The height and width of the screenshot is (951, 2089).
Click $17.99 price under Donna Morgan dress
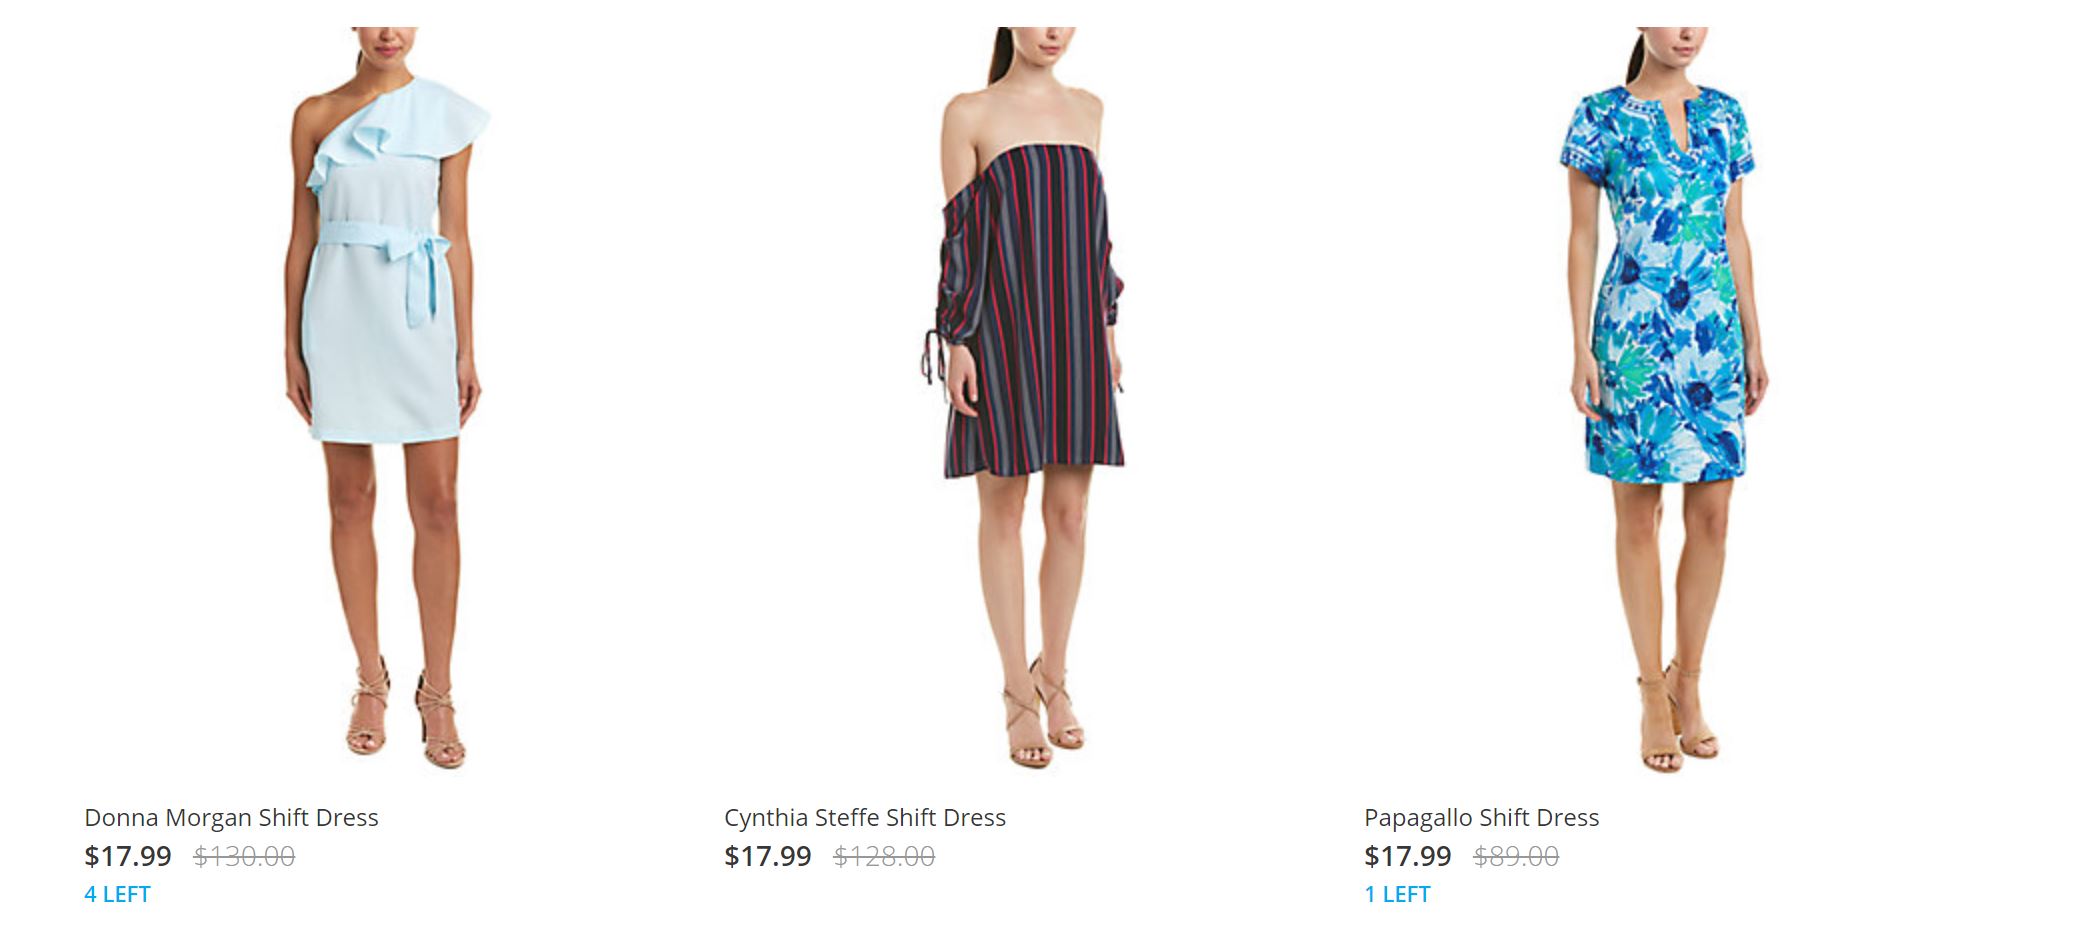click(x=128, y=856)
